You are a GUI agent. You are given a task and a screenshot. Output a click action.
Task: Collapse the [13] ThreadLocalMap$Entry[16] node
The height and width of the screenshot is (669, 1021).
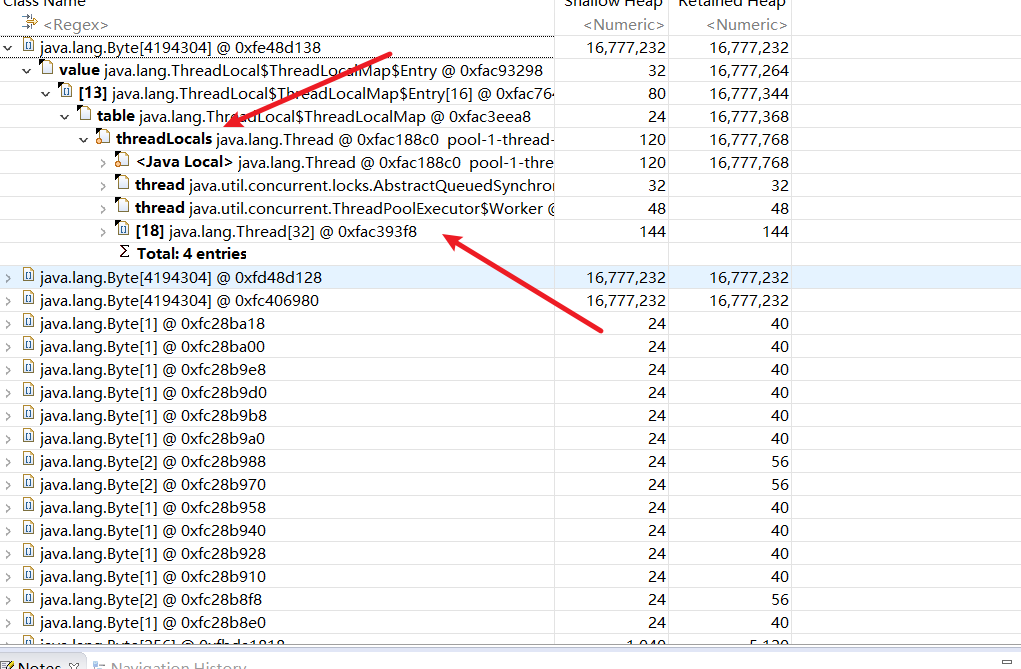coord(46,93)
